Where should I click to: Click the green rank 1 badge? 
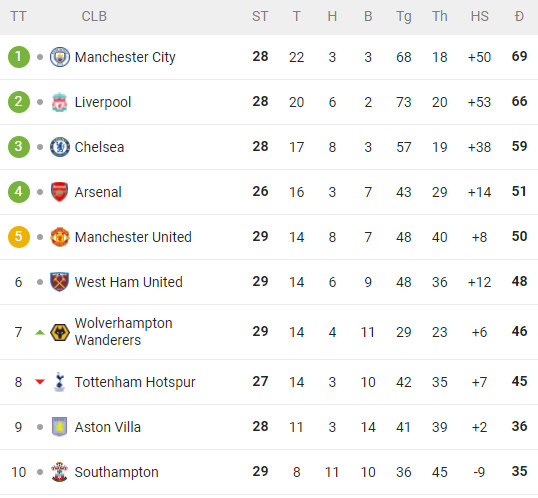[x=19, y=57]
